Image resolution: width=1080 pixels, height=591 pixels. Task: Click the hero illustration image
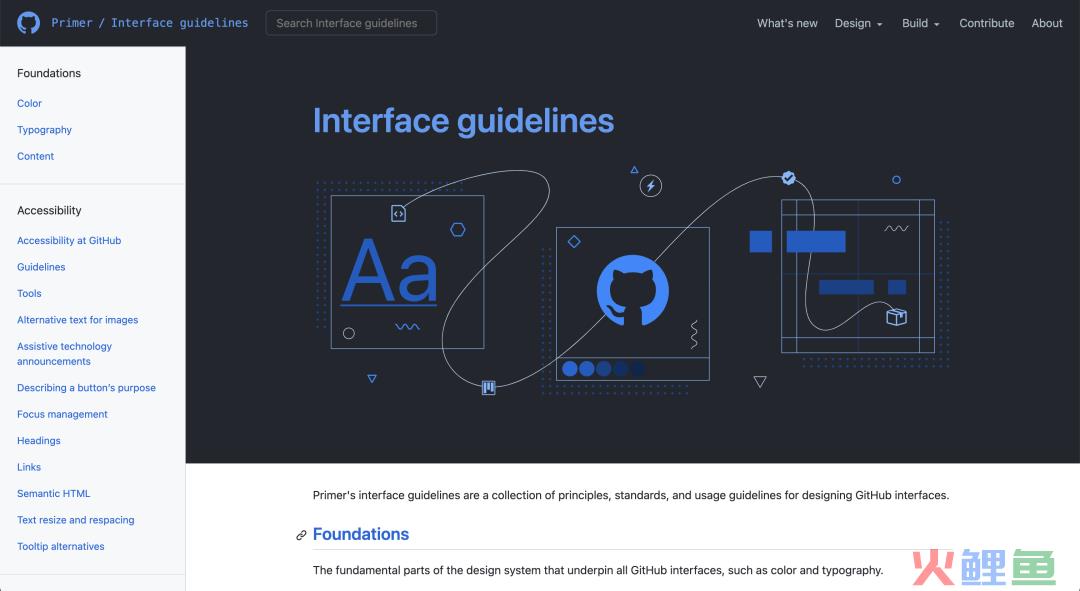pyautogui.click(x=632, y=281)
